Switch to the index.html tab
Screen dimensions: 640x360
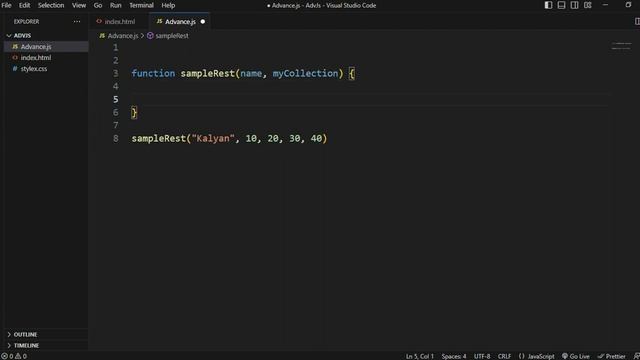(120, 22)
